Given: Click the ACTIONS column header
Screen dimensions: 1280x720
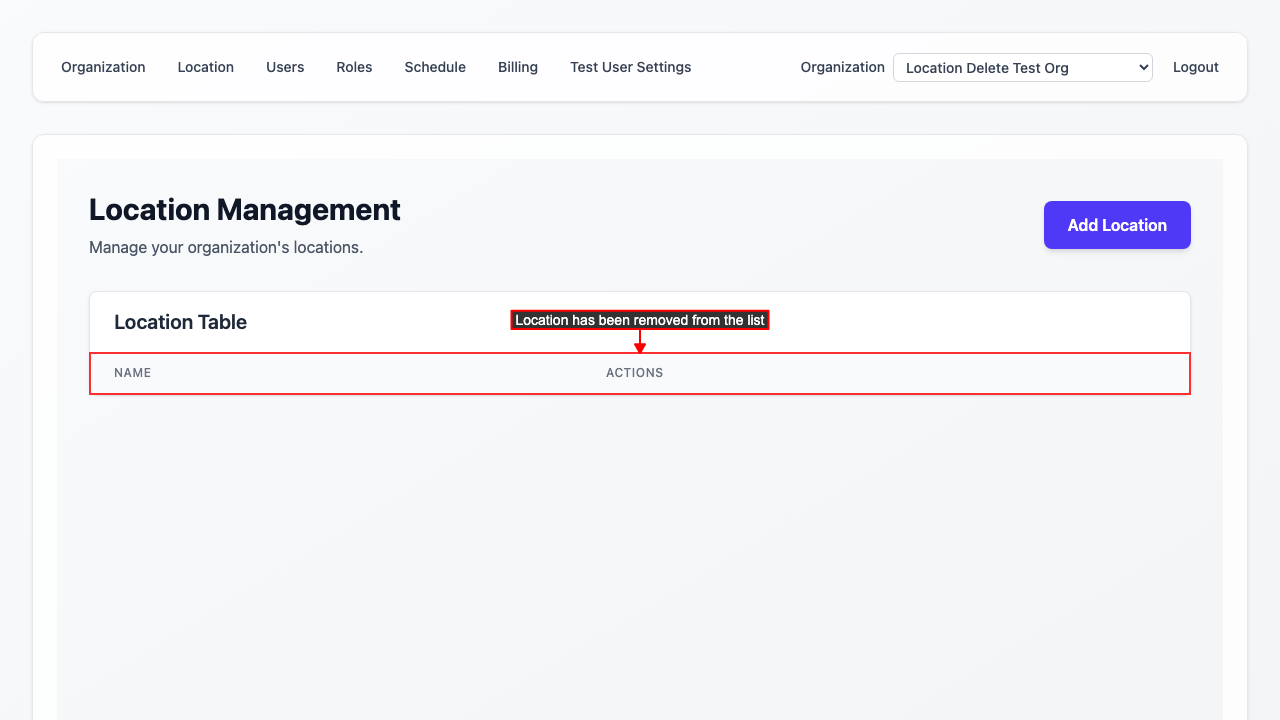Looking at the screenshot, I should (x=634, y=373).
